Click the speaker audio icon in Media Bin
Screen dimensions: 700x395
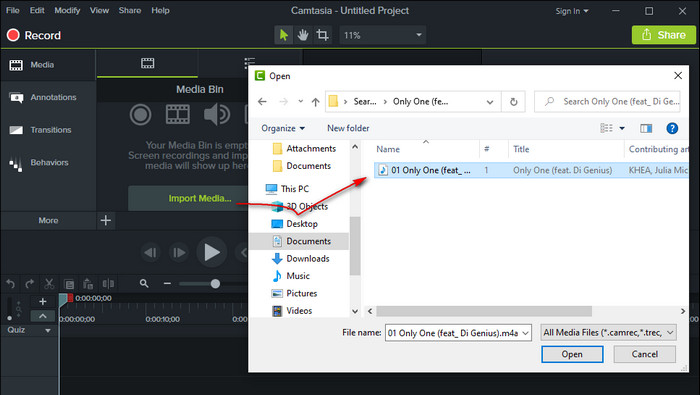pos(217,115)
